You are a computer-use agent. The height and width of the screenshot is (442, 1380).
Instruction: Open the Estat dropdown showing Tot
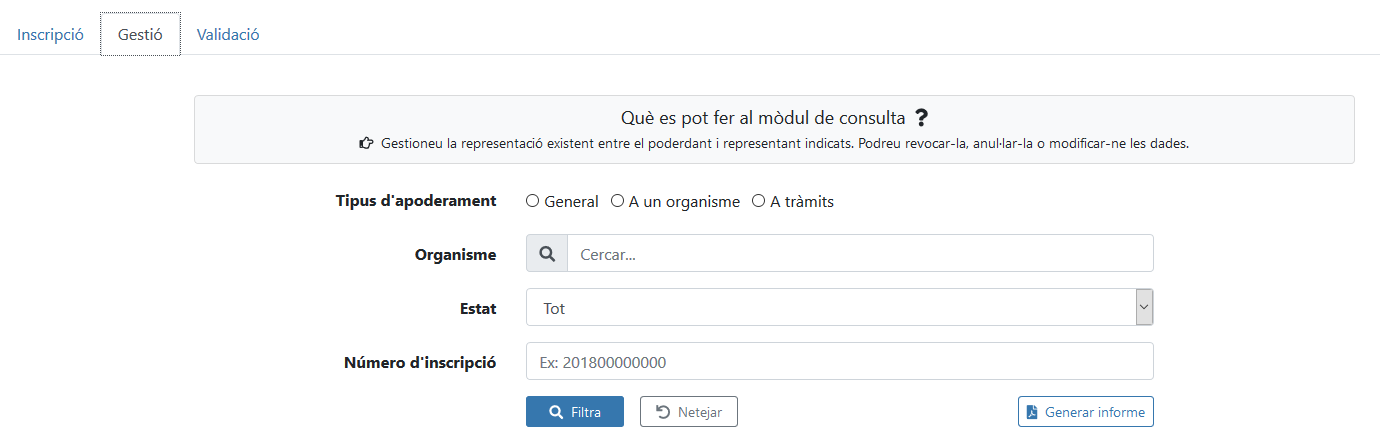[830, 308]
